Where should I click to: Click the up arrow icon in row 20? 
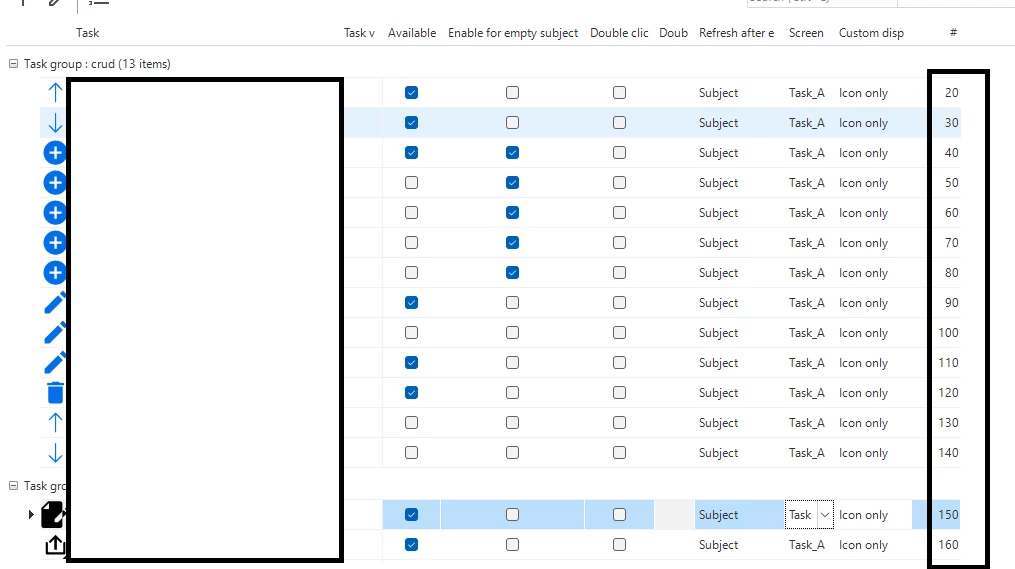coord(55,93)
